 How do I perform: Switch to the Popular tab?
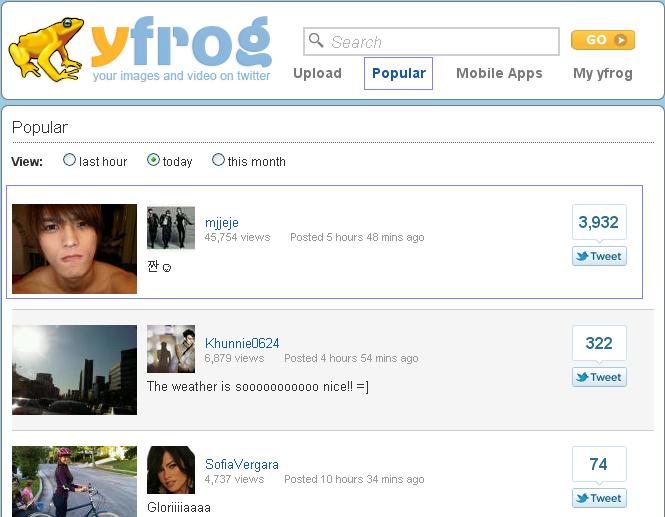tap(398, 73)
